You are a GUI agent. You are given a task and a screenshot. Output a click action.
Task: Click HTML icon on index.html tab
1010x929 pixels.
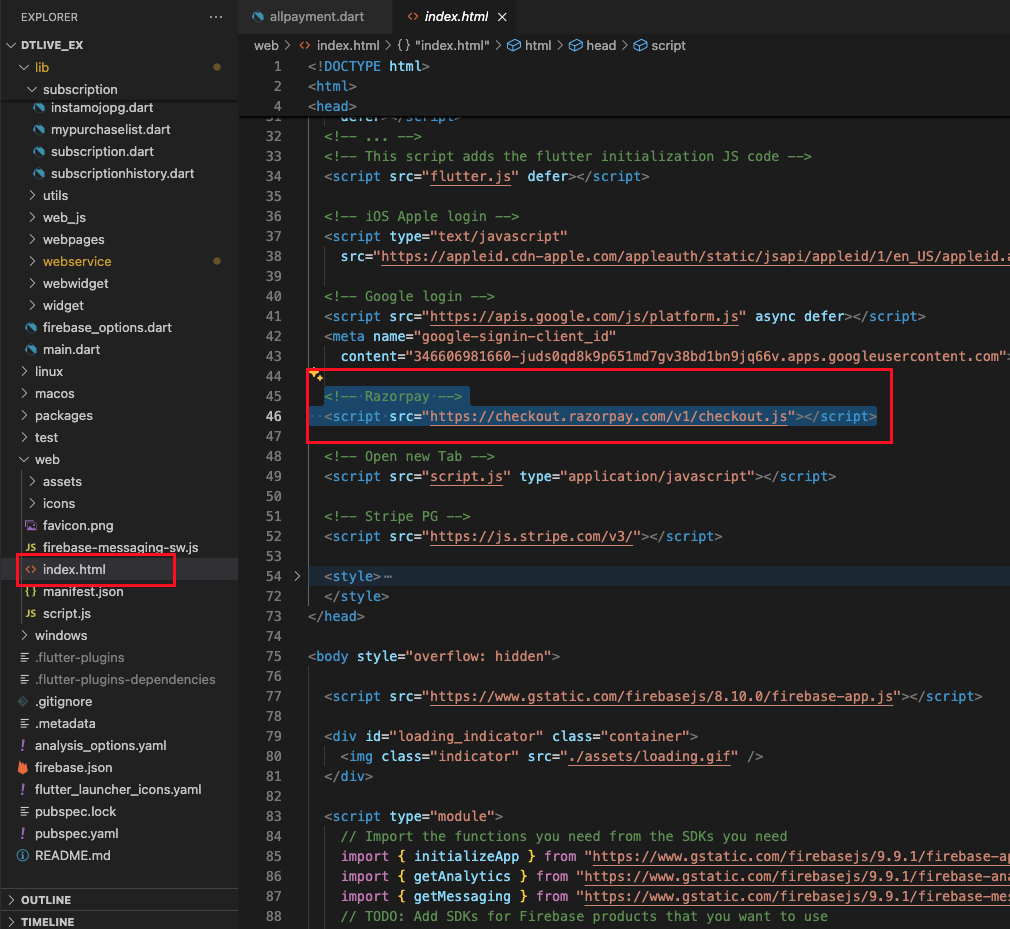pos(413,17)
